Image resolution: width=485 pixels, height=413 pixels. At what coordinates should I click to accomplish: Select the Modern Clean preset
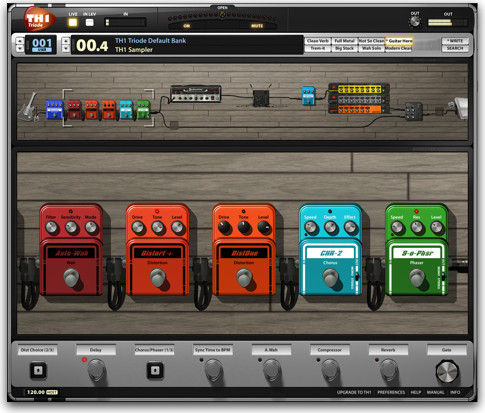click(398, 48)
